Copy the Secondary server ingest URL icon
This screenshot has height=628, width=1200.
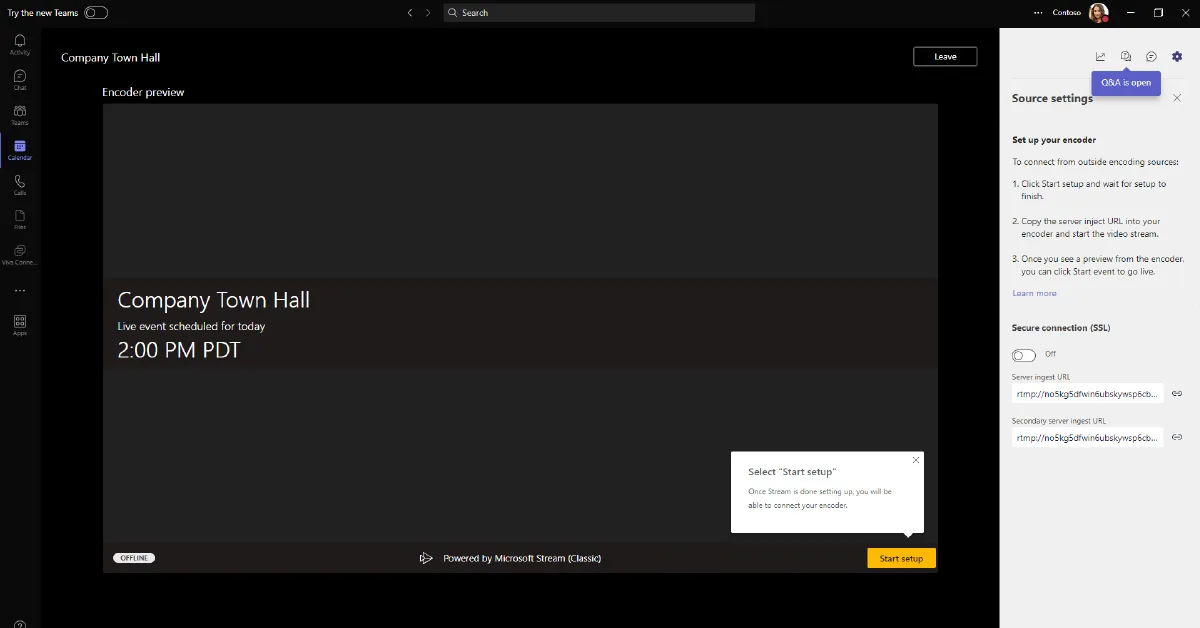pos(1177,437)
